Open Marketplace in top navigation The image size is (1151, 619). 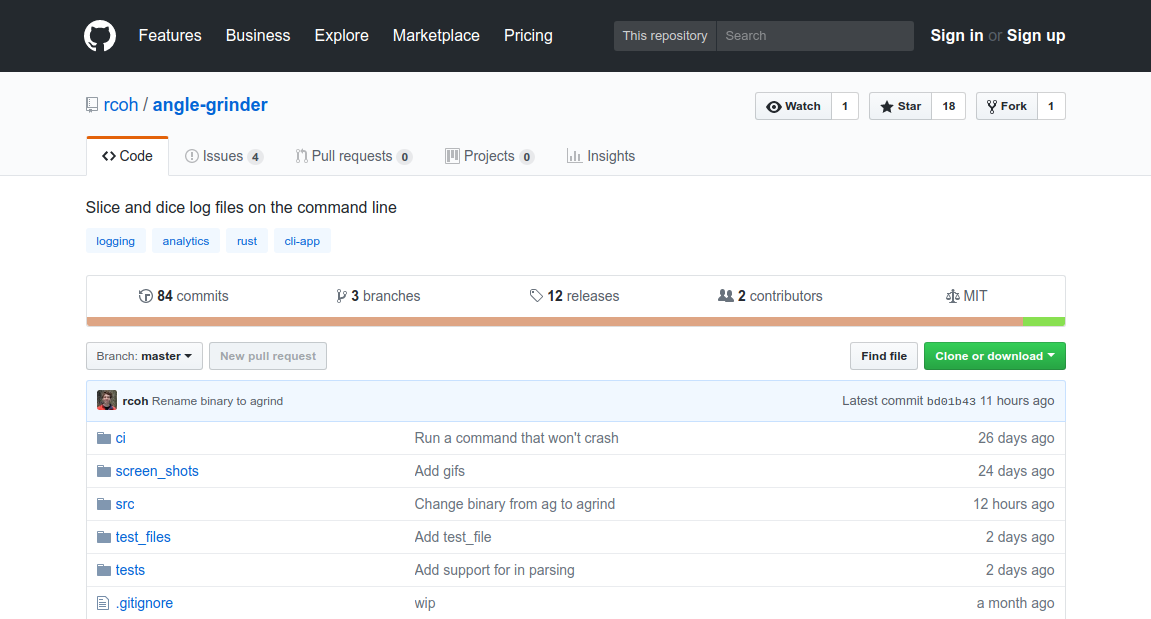(436, 35)
